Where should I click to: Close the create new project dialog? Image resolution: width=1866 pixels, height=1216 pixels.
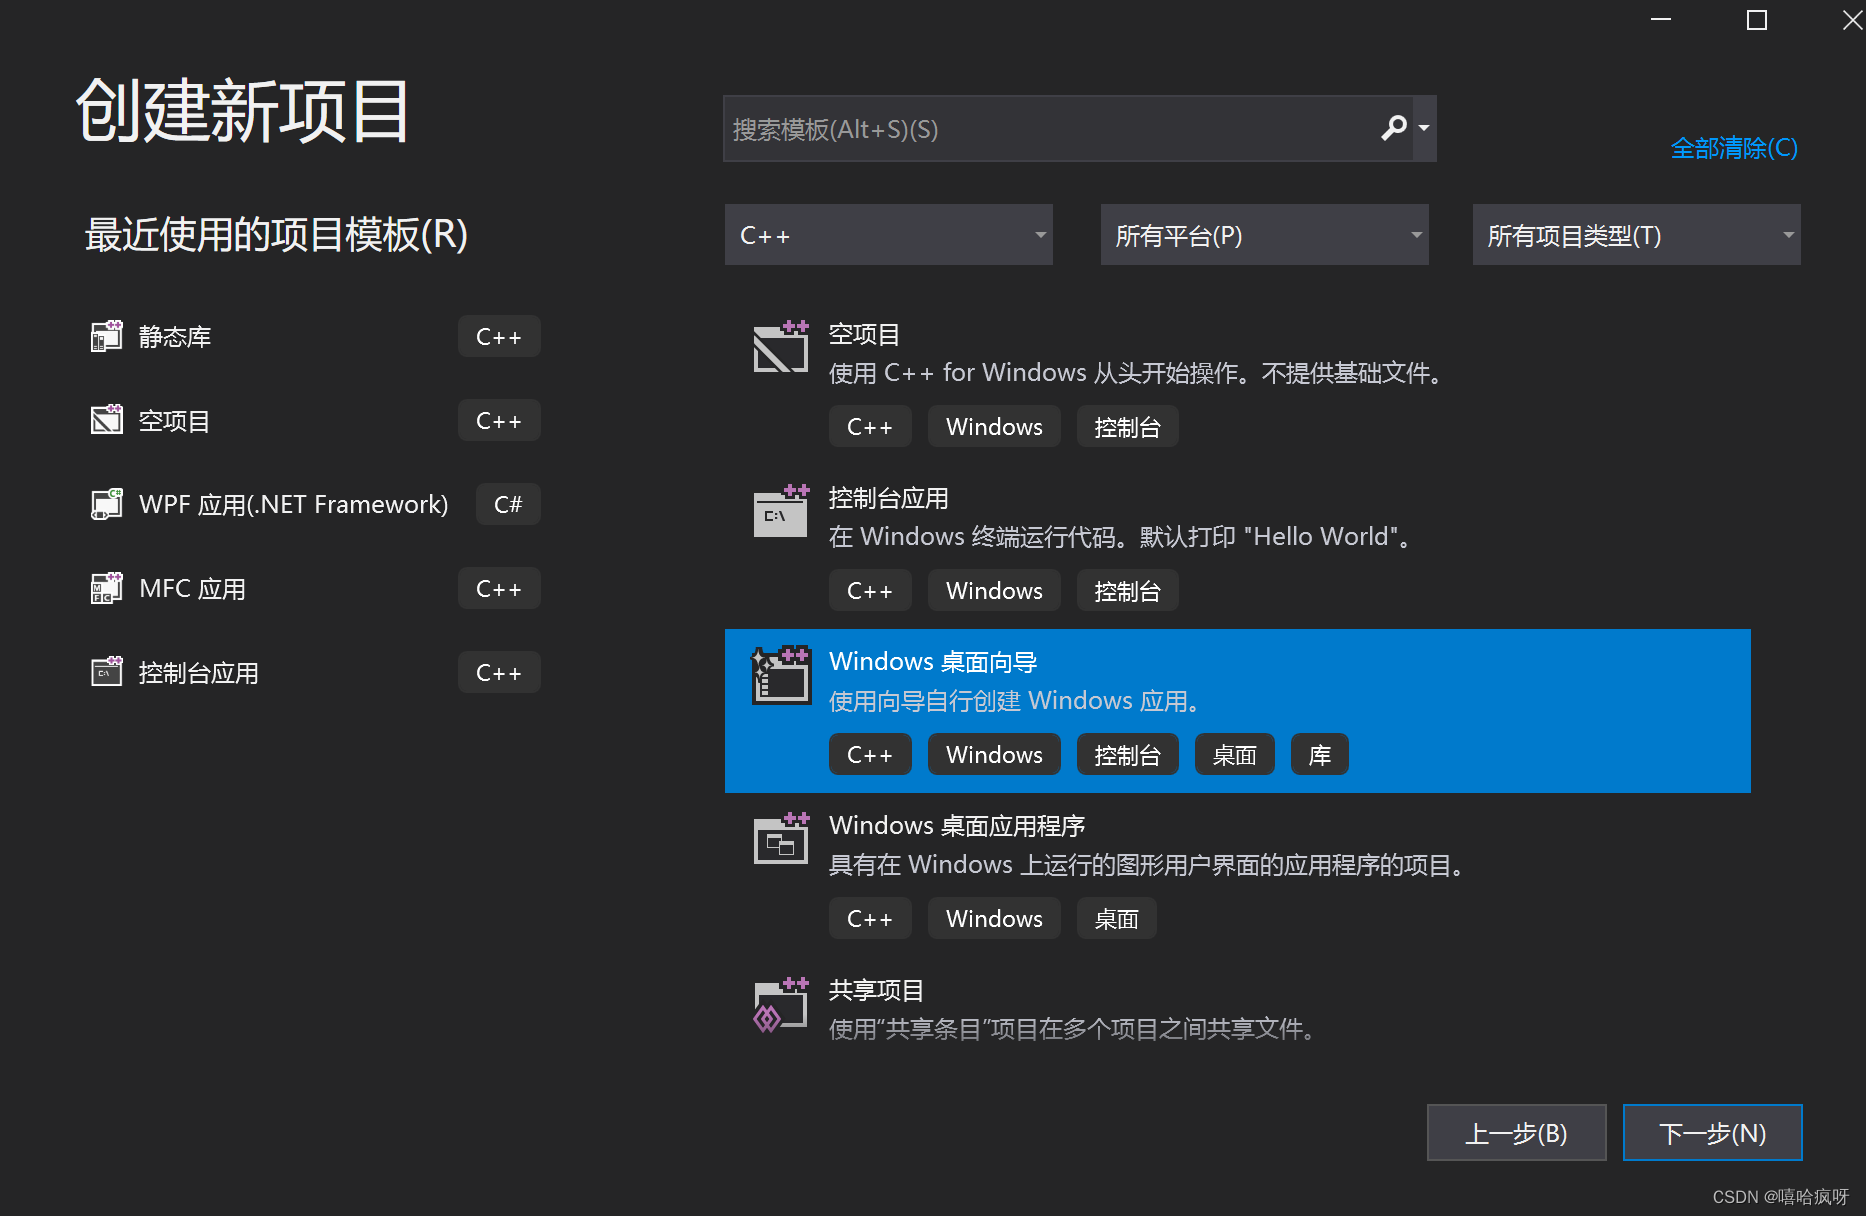(1852, 20)
